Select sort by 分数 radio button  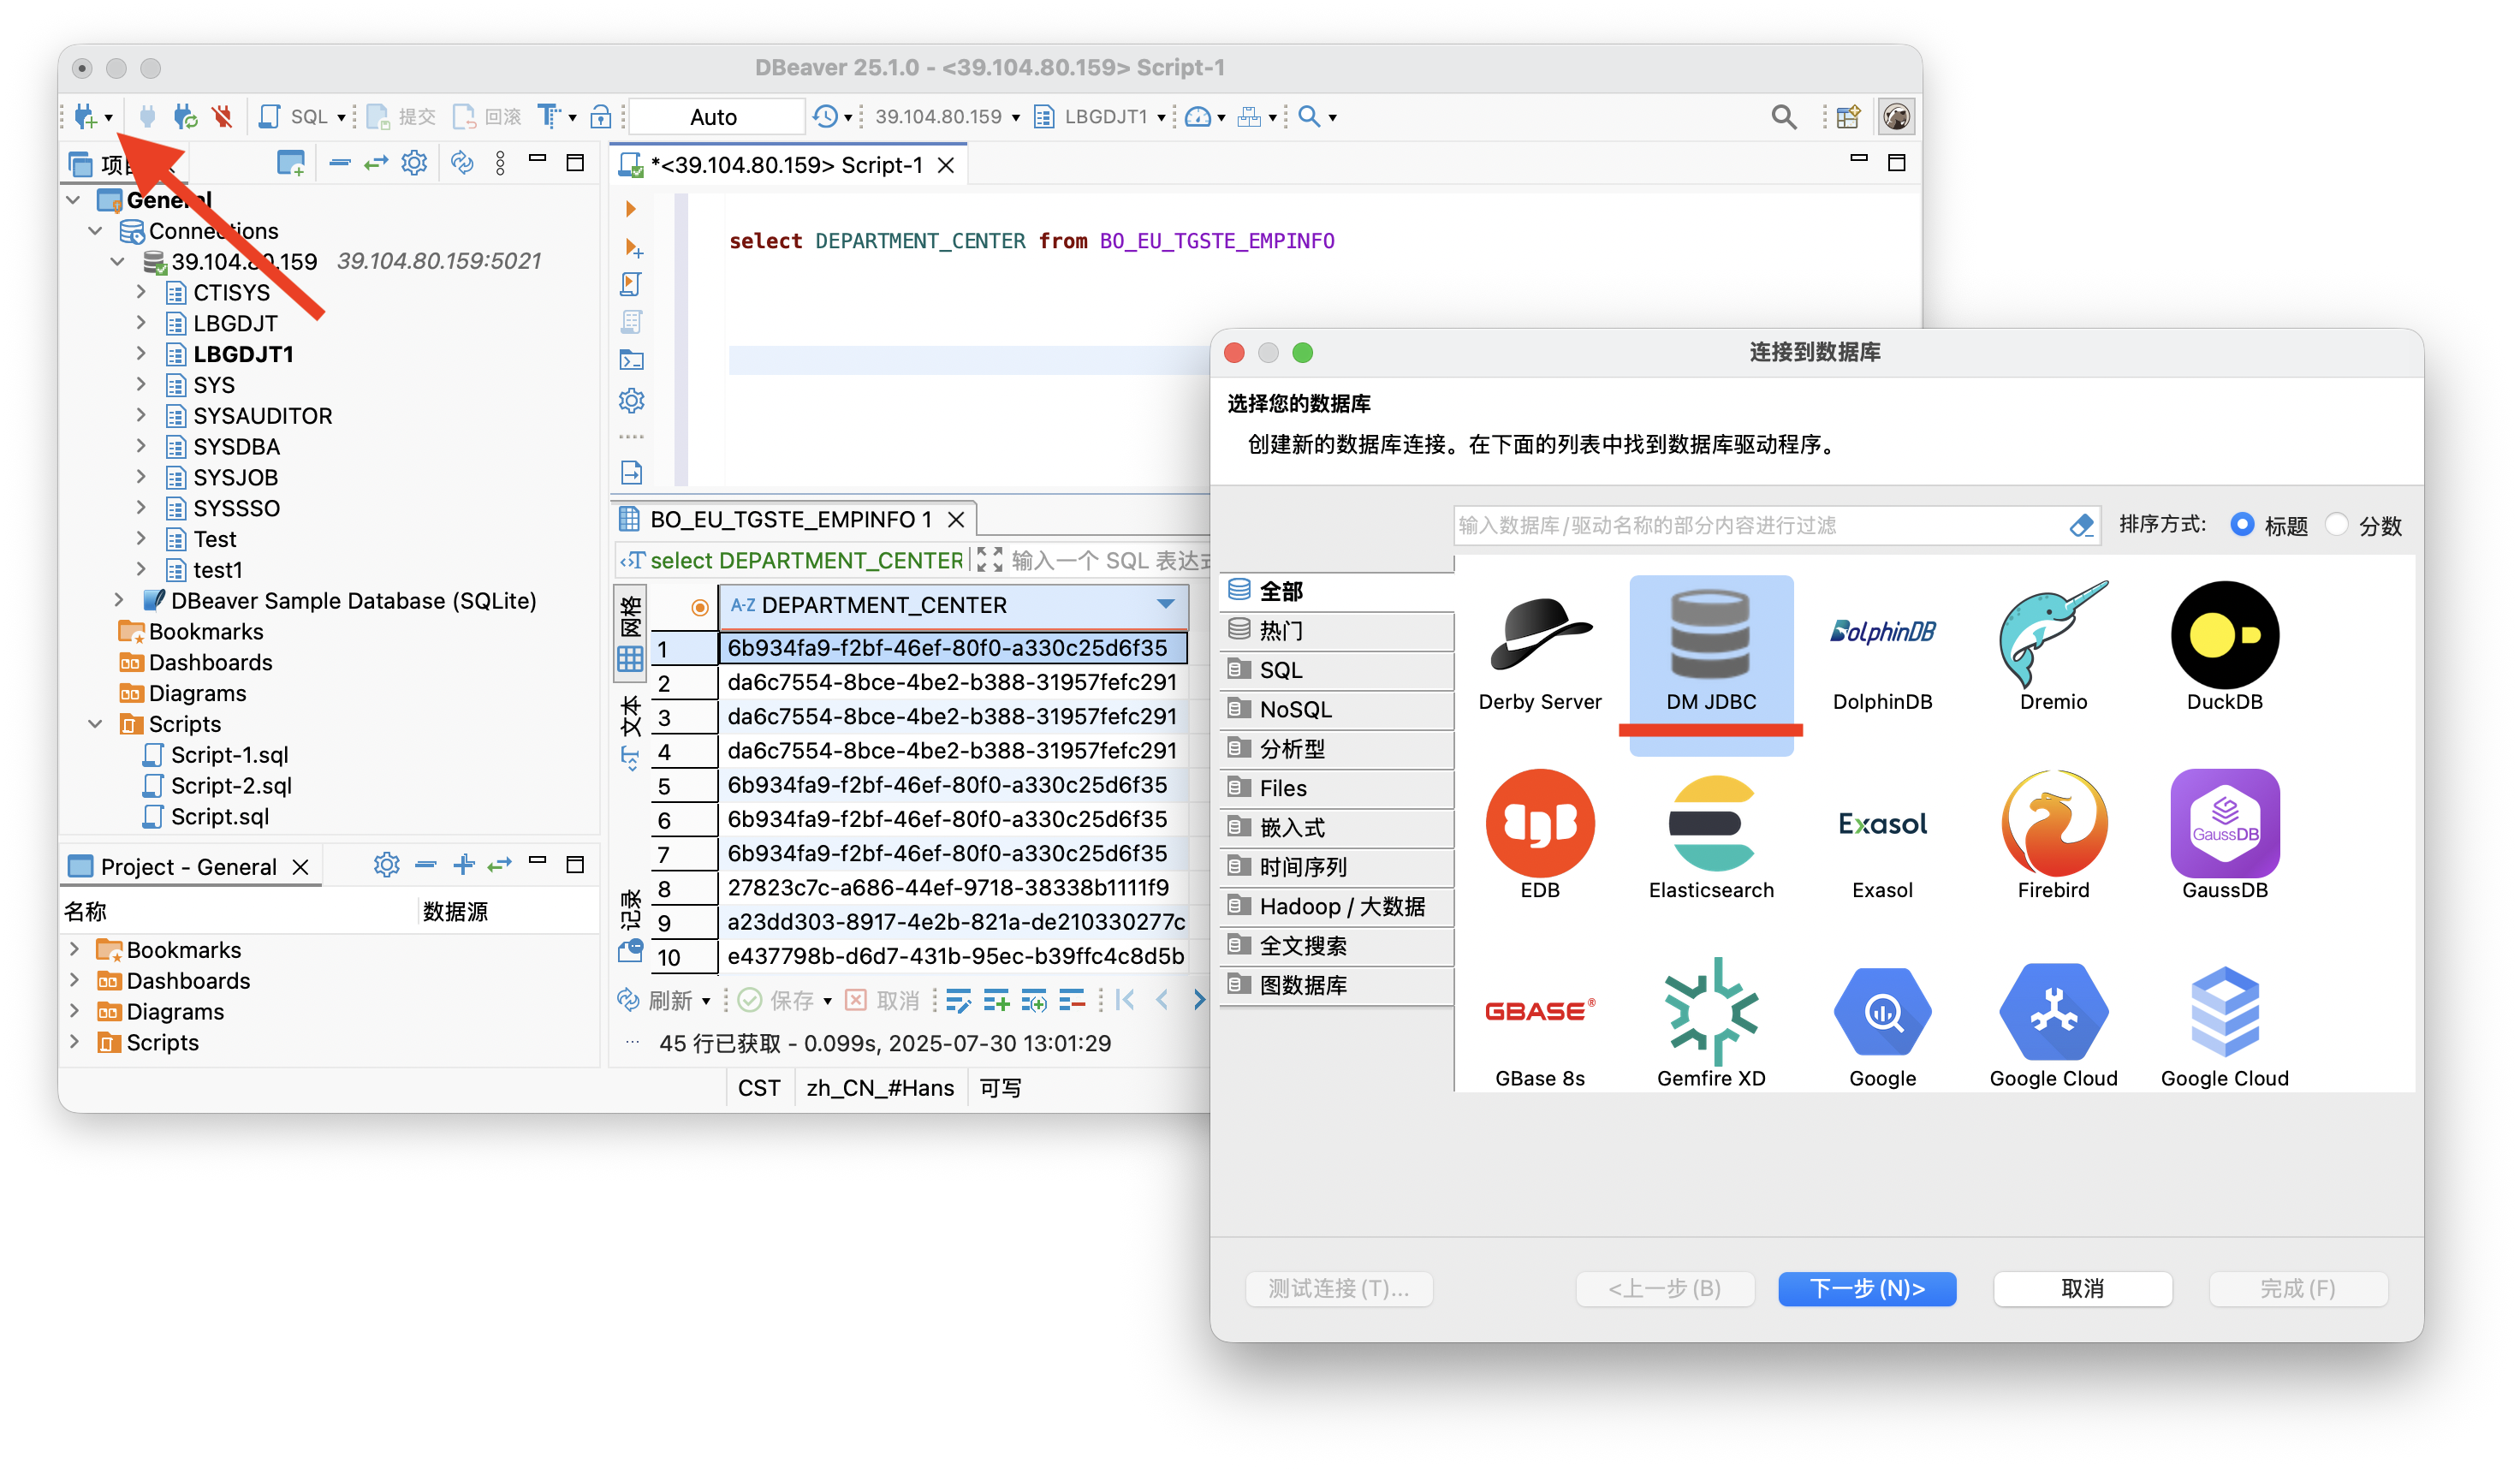click(2336, 524)
